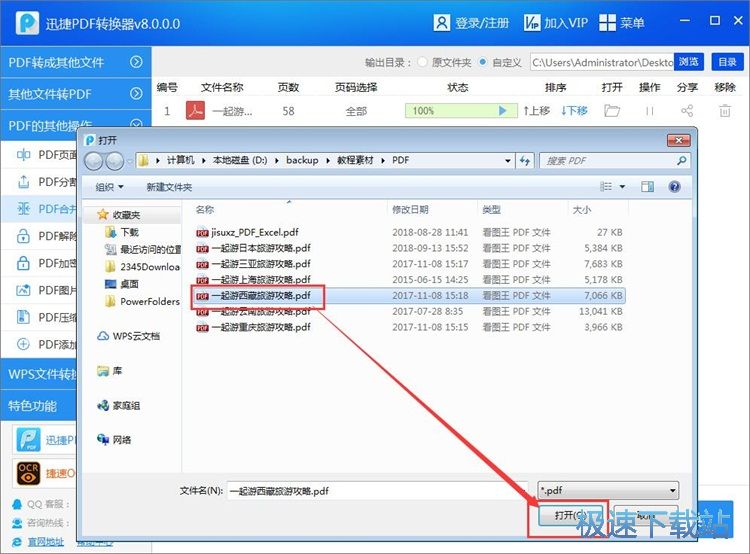
Task: Open output folder icon in row 1
Action: tap(612, 111)
